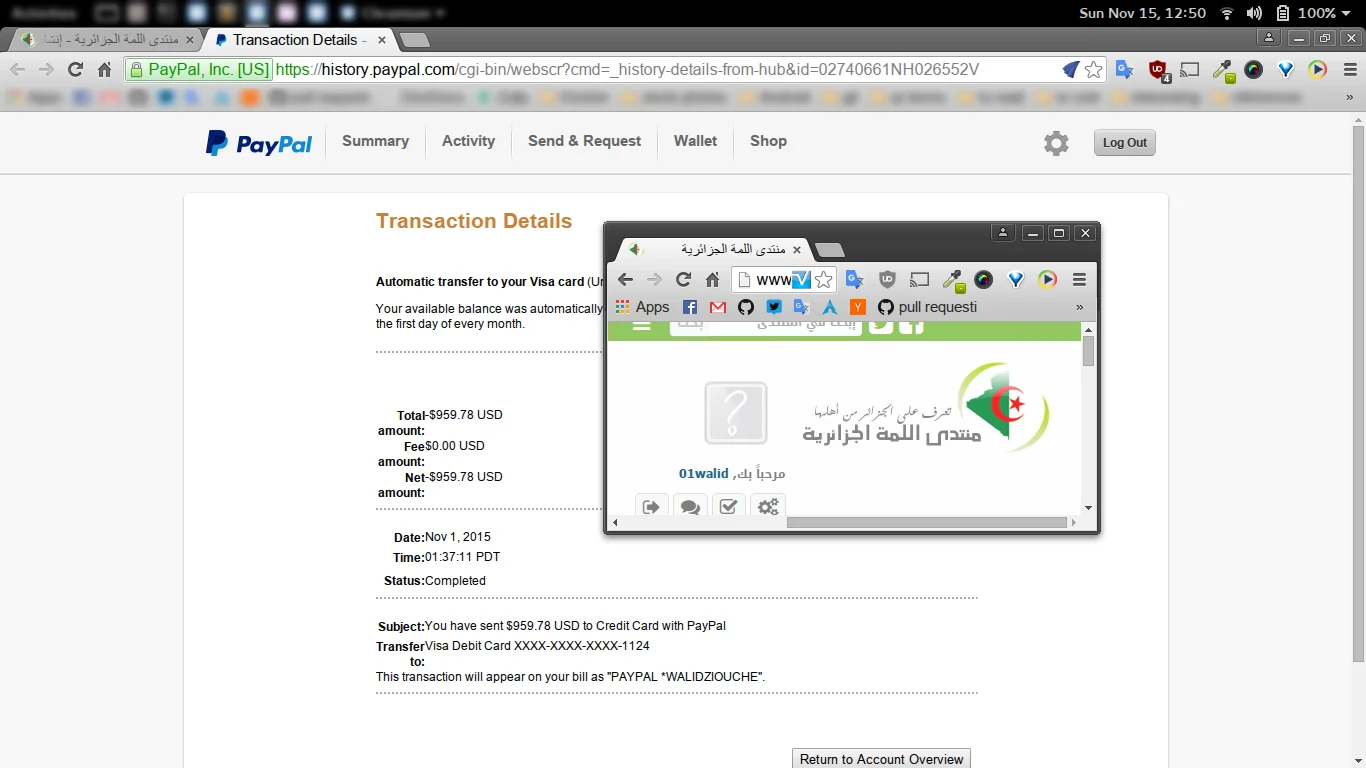Click Return to Account Overview button

(x=881, y=759)
